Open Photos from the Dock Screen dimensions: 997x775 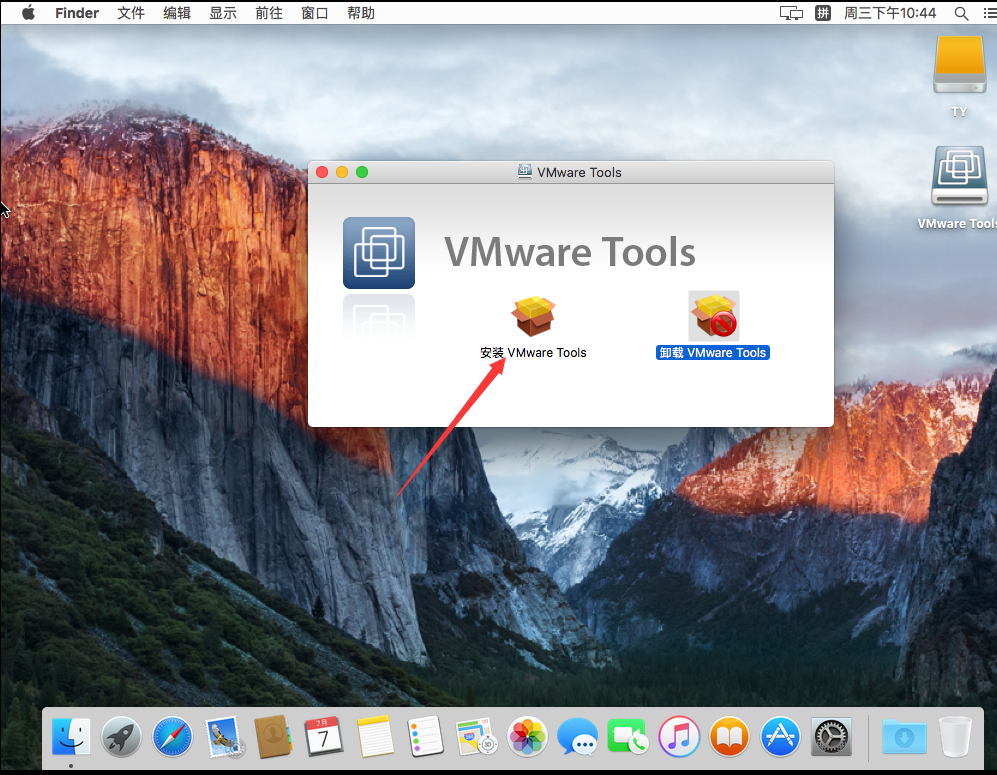[527, 737]
